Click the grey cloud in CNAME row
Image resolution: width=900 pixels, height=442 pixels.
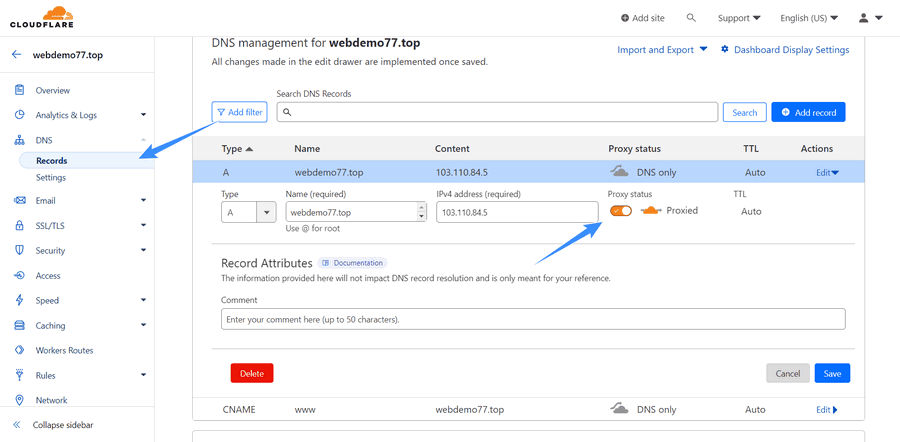pyautogui.click(x=619, y=409)
